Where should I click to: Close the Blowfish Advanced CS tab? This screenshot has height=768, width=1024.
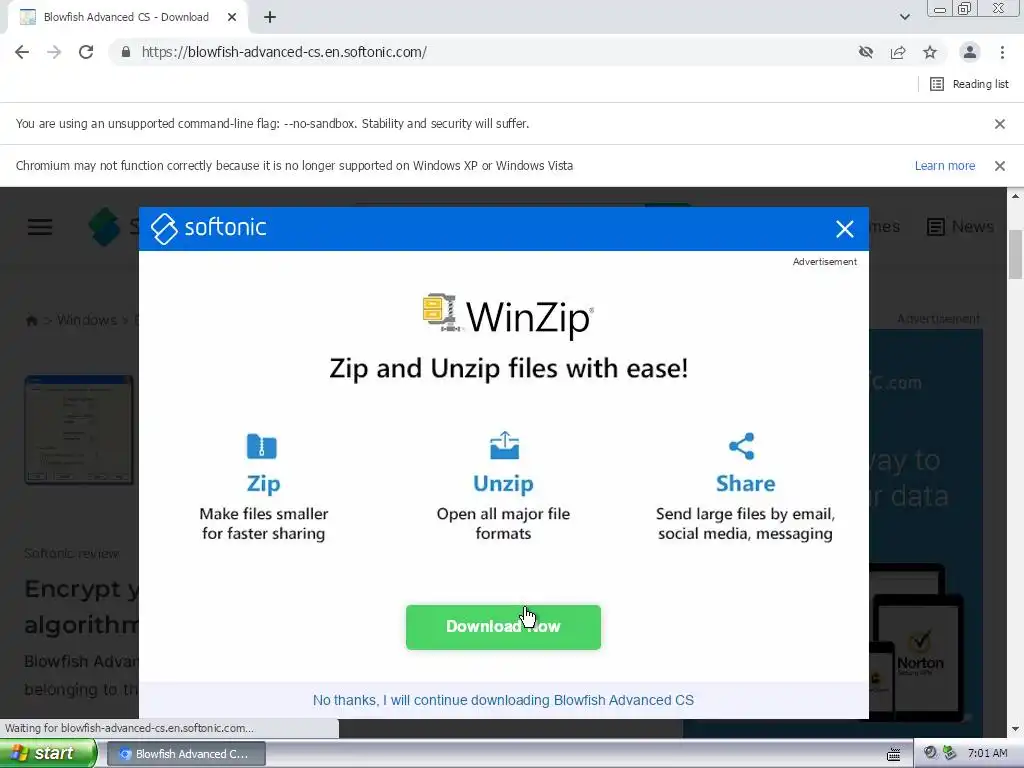(232, 18)
